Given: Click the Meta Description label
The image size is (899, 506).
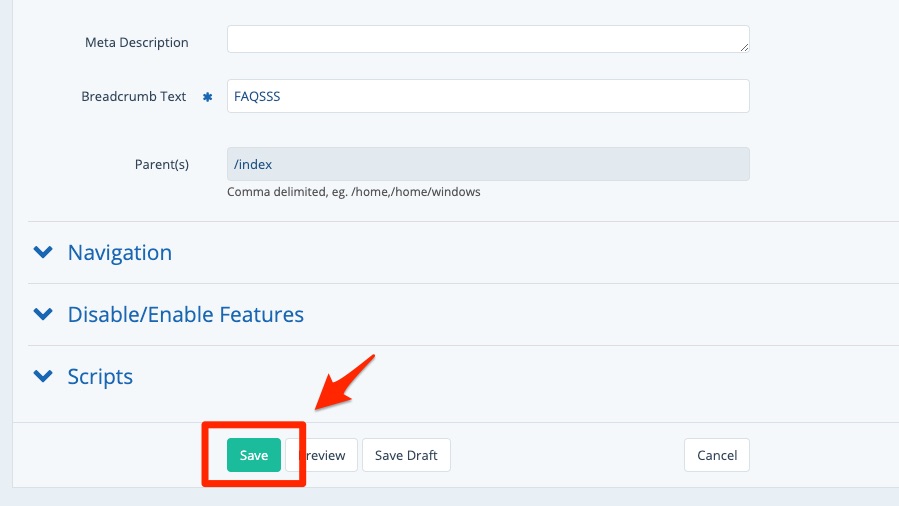Looking at the screenshot, I should (x=137, y=42).
